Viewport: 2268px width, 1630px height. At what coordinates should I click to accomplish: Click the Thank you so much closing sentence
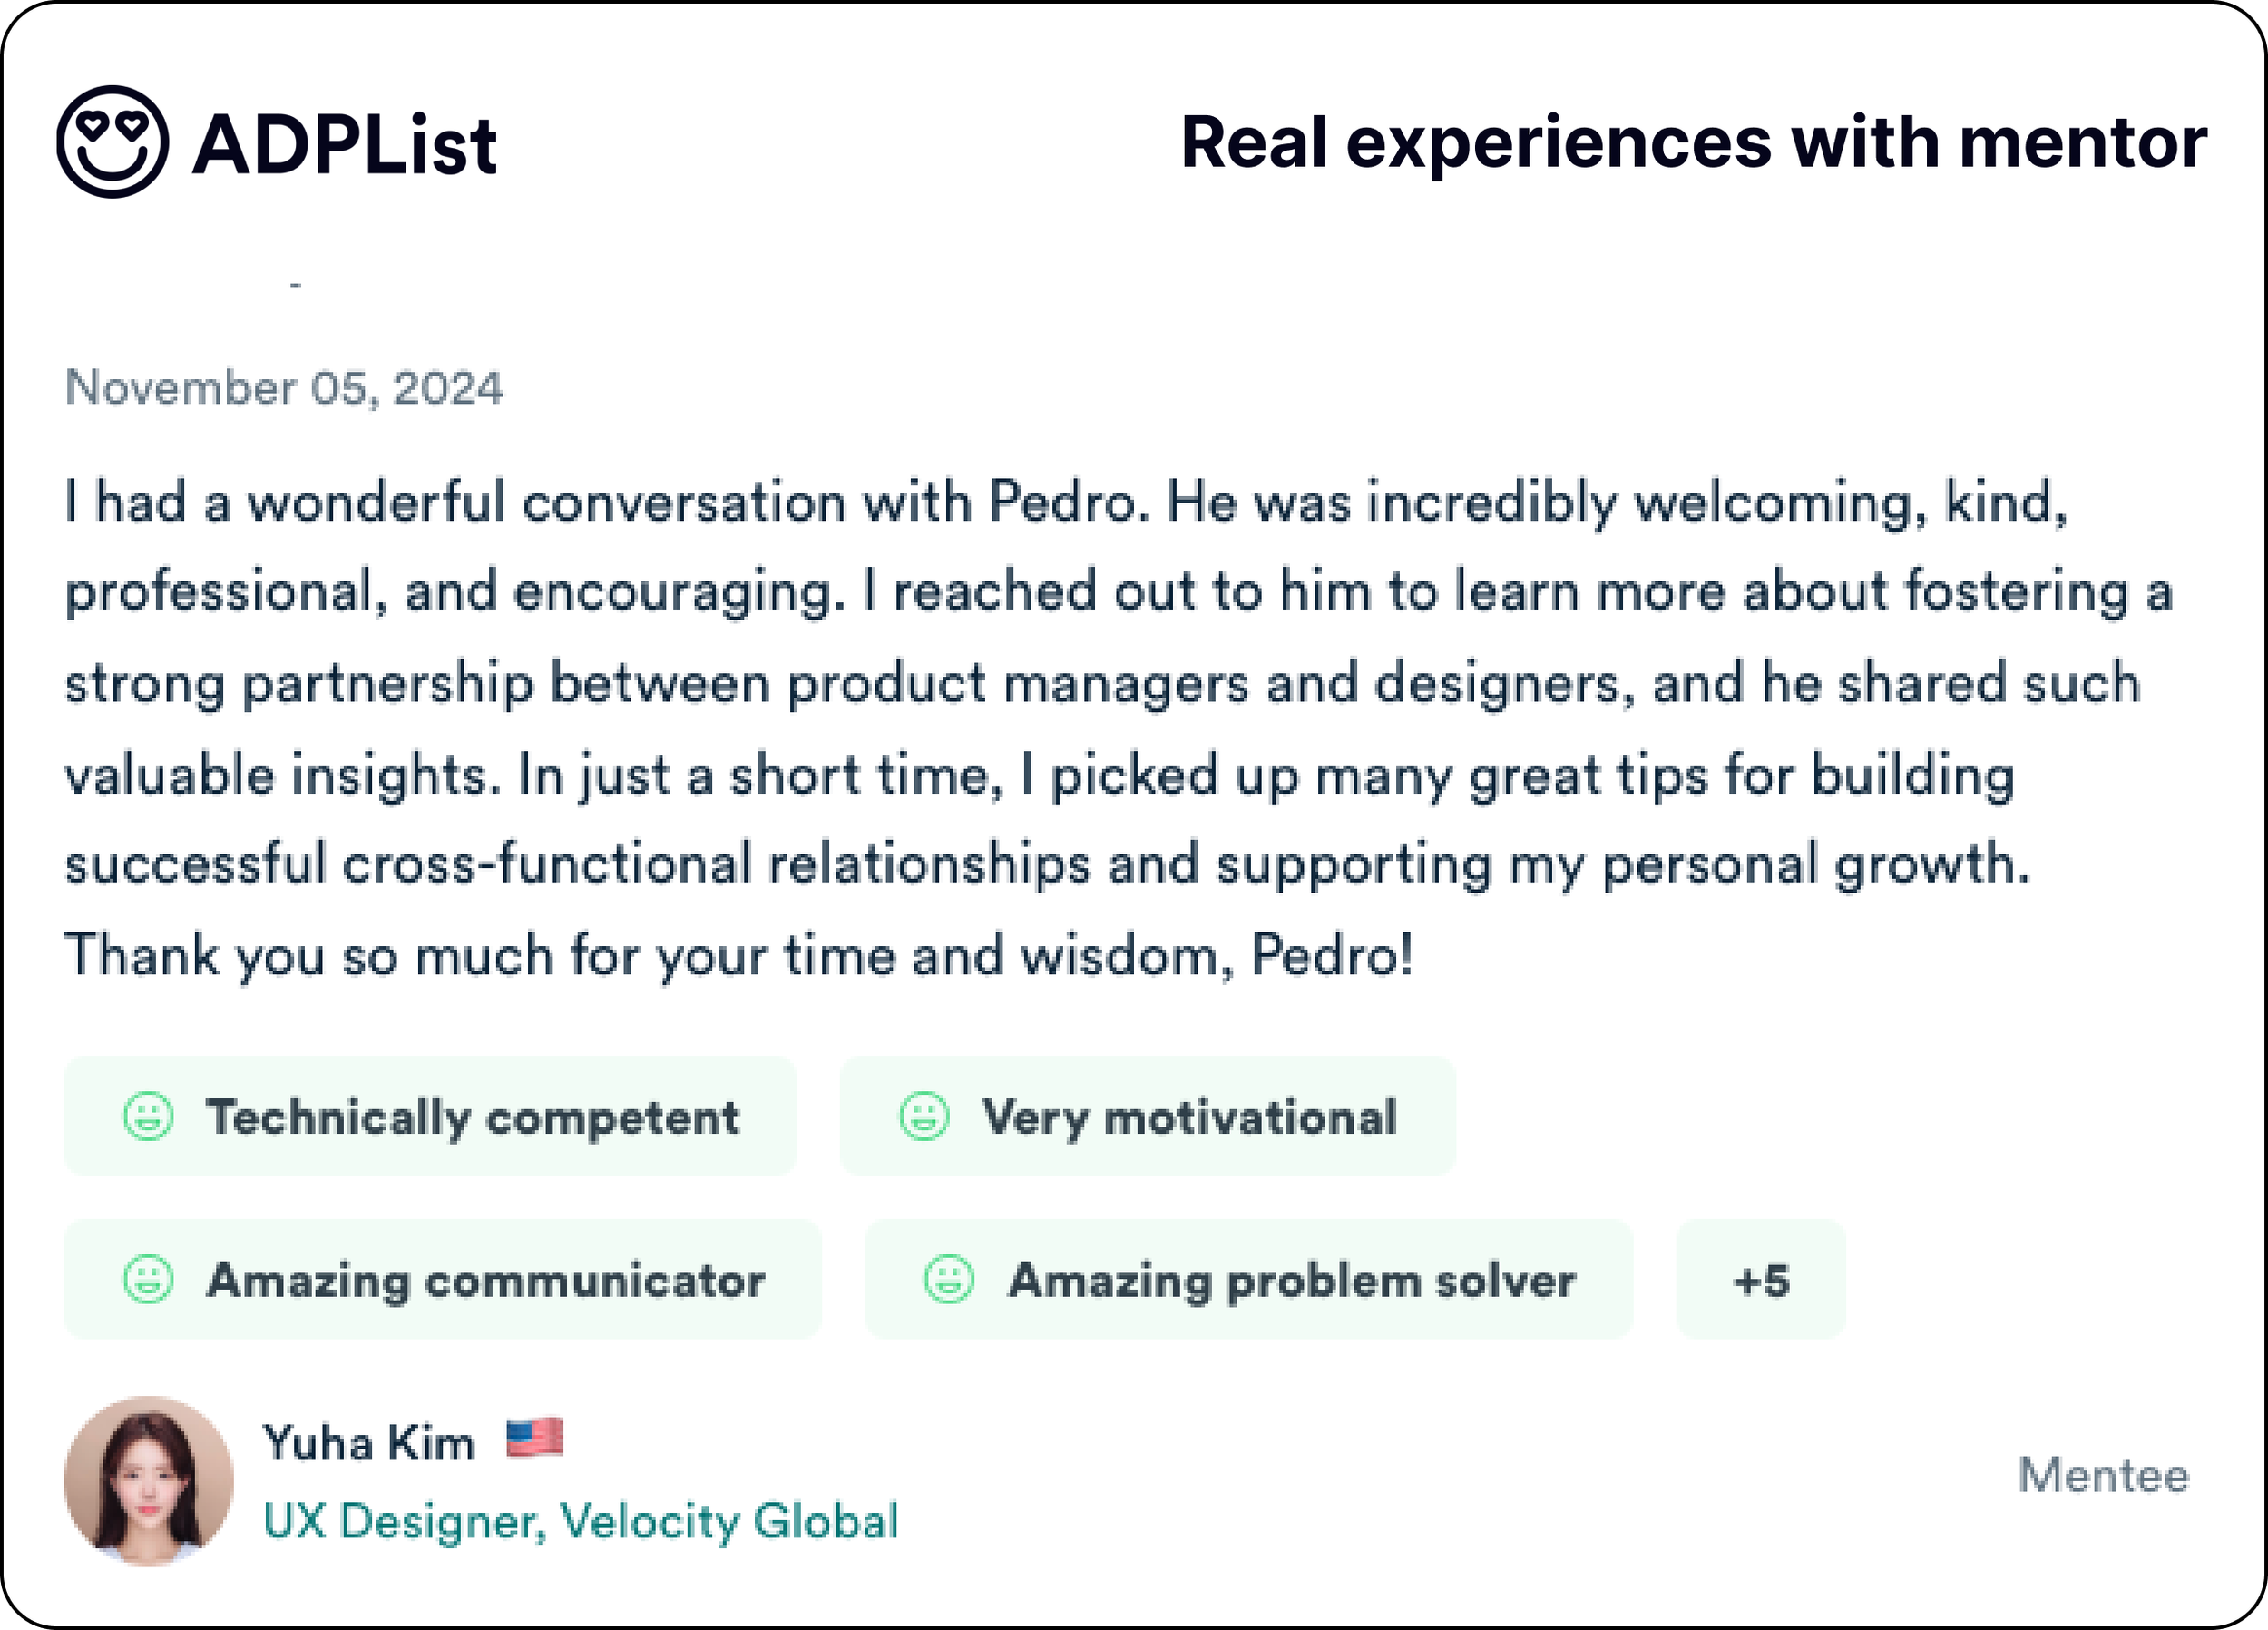tap(739, 955)
